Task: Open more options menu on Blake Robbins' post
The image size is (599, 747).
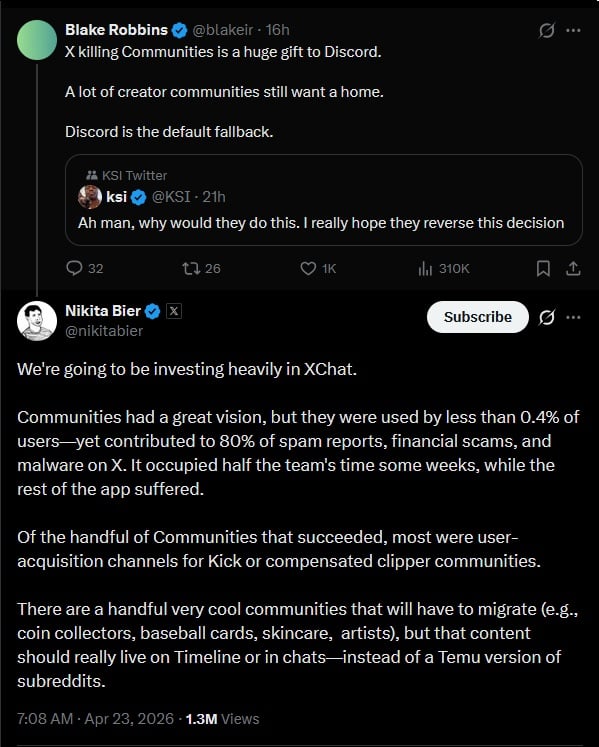Action: (573, 30)
